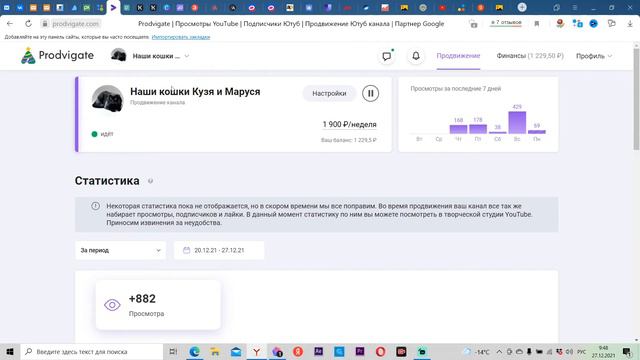Open Opera browser from taskbar
This screenshot has width=640, height=360.
(380, 351)
